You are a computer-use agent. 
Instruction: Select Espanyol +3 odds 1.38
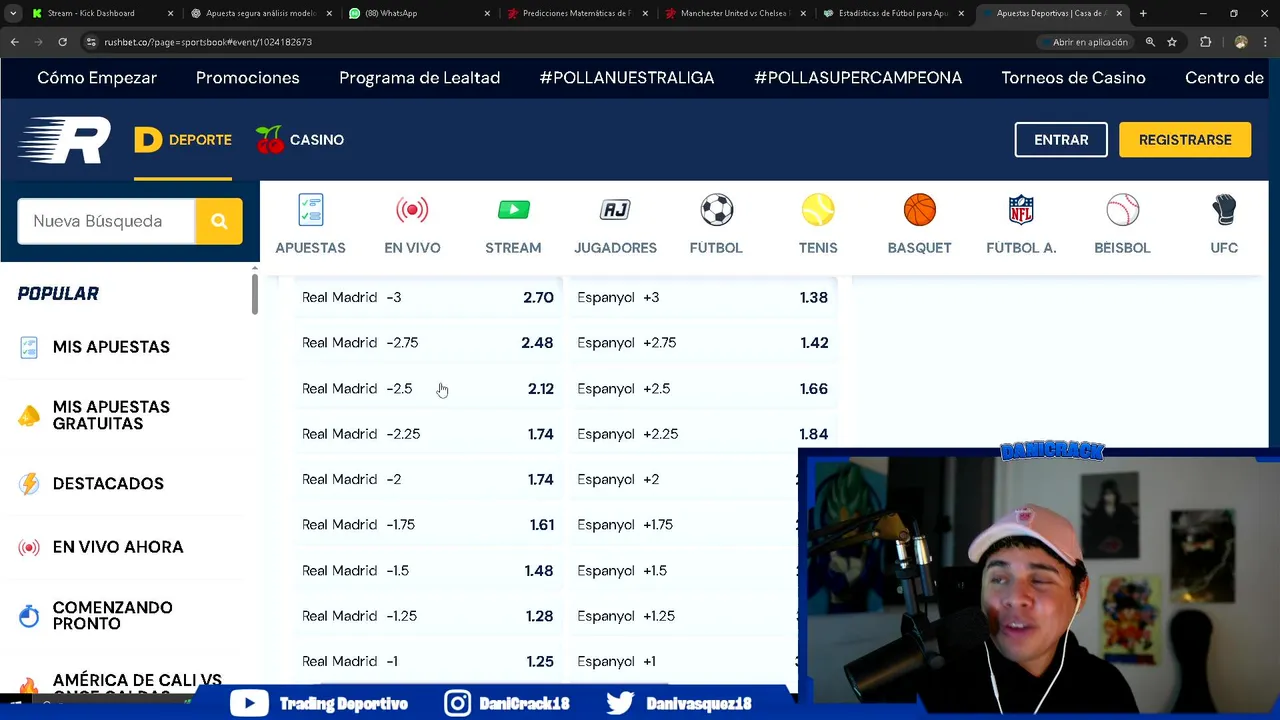pos(703,297)
